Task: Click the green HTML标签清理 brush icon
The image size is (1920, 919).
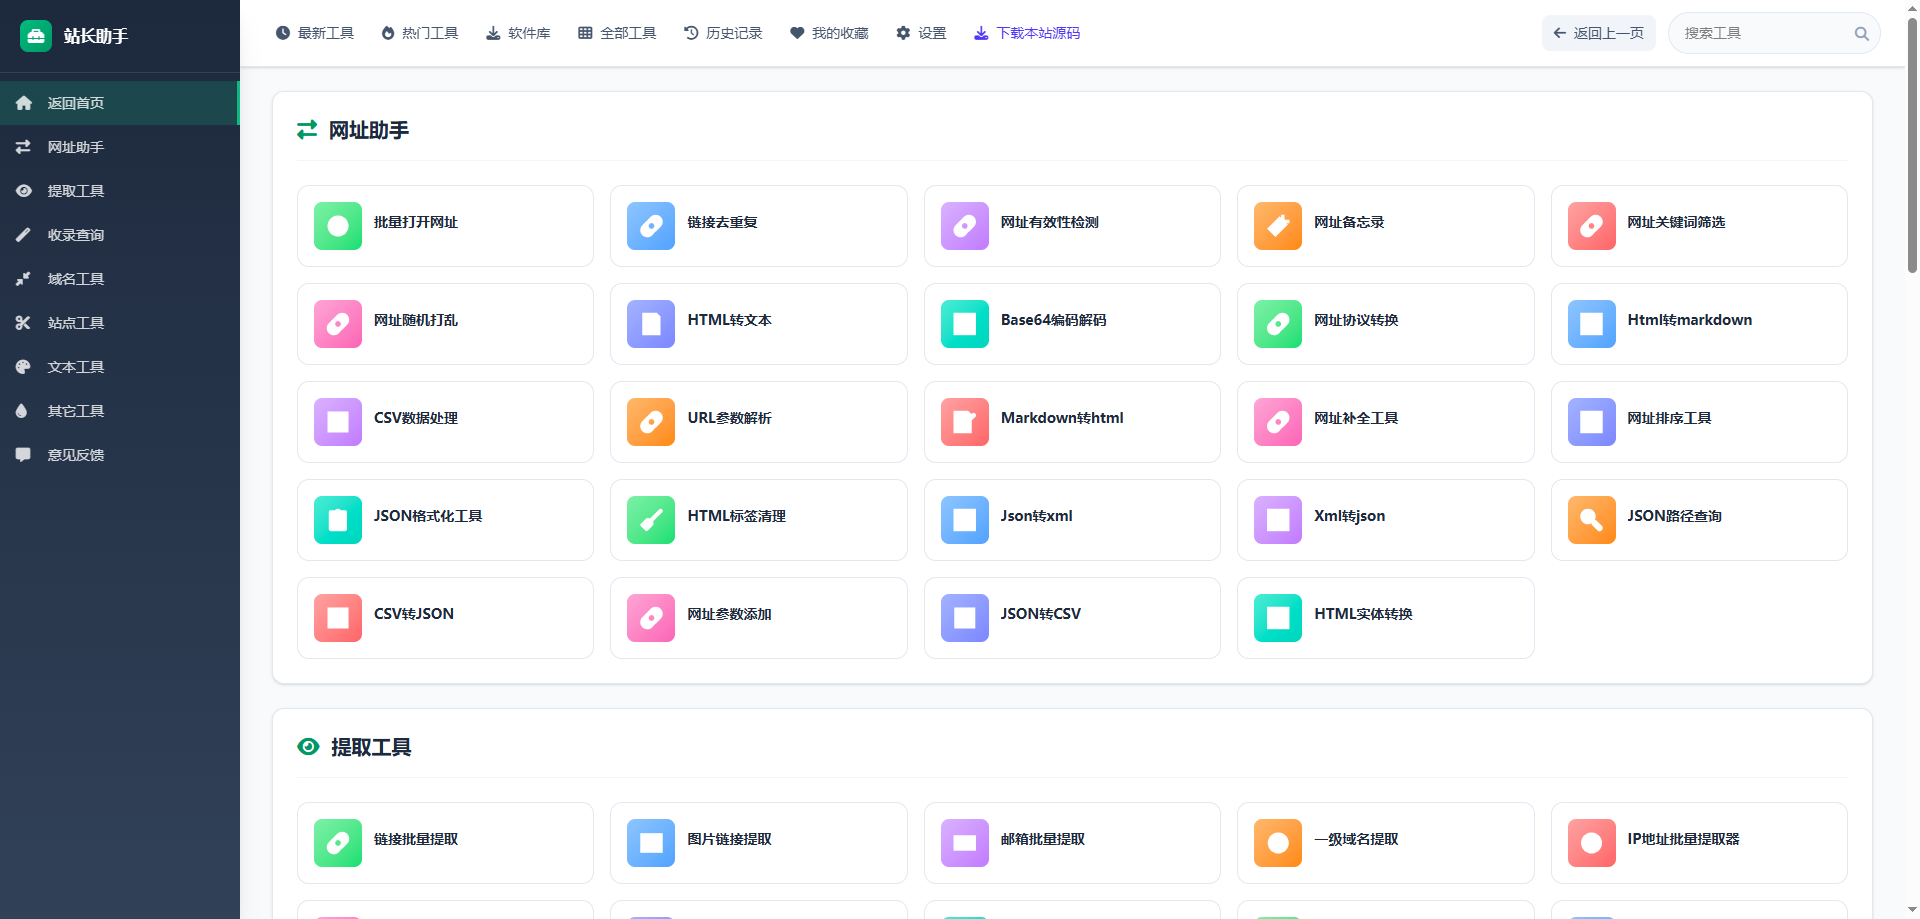Action: (x=651, y=520)
